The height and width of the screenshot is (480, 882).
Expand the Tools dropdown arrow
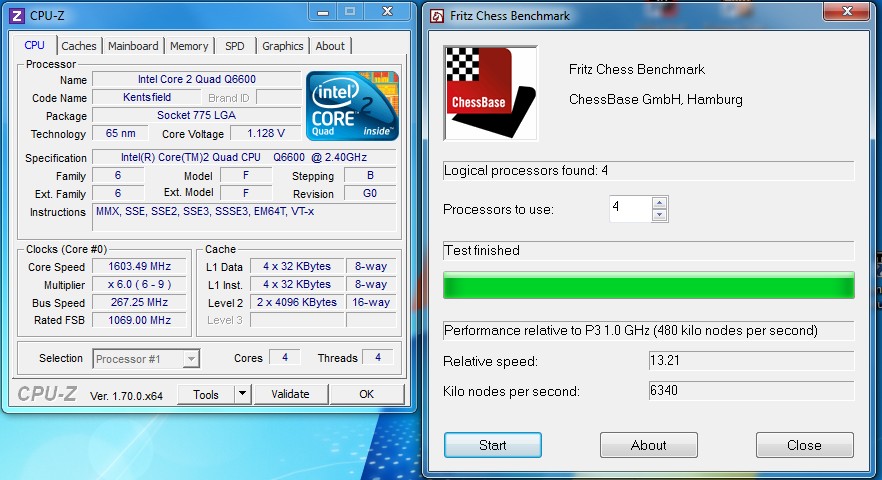click(x=242, y=394)
